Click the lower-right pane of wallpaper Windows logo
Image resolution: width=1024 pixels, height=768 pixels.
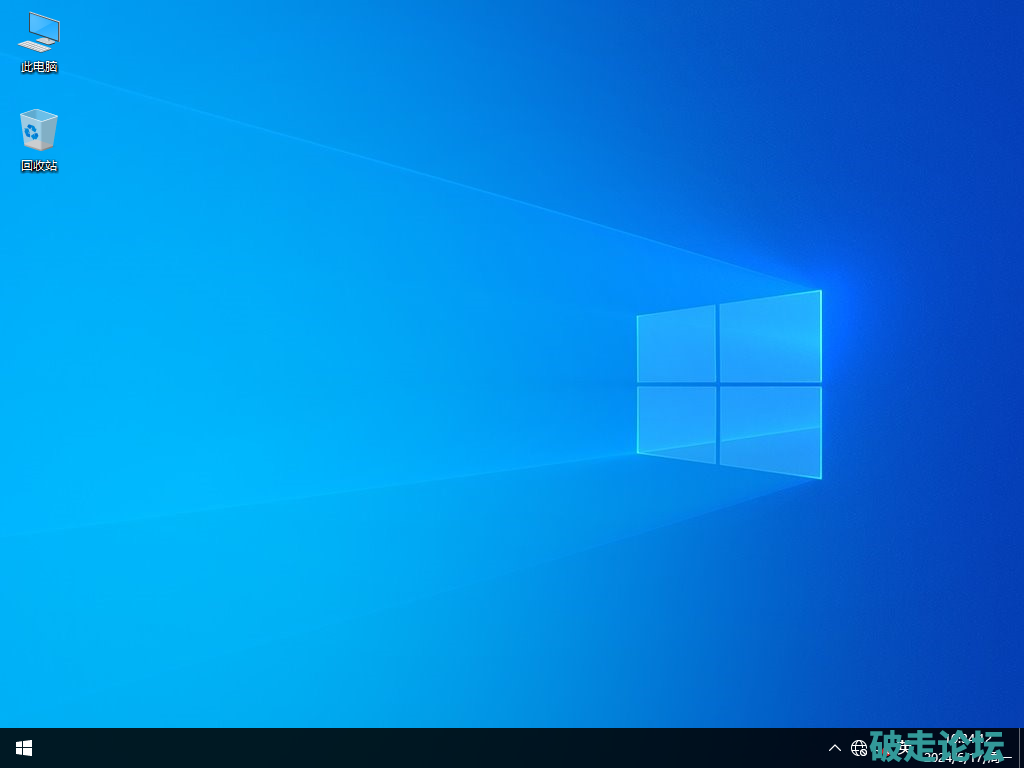tap(770, 429)
